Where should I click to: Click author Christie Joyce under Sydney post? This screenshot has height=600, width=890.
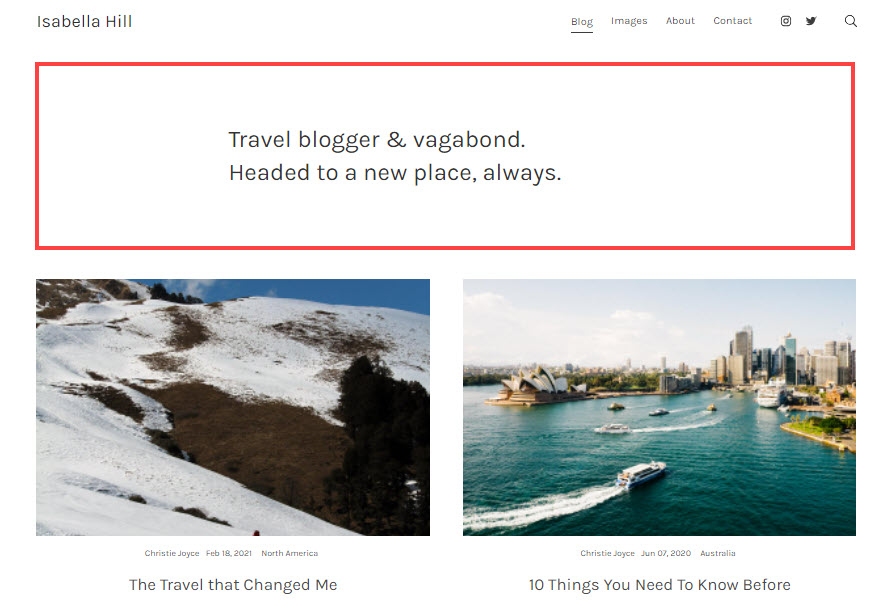[607, 553]
